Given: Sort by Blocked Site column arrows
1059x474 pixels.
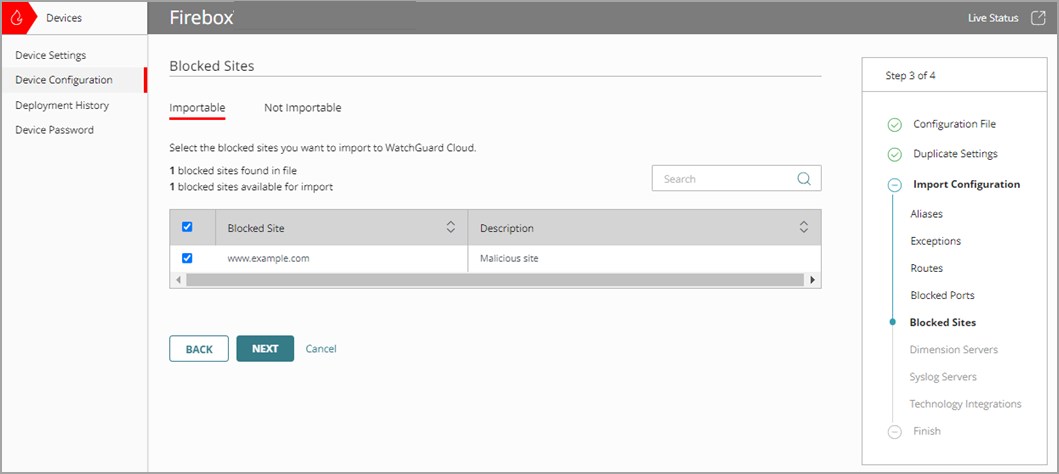Looking at the screenshot, I should (x=451, y=228).
